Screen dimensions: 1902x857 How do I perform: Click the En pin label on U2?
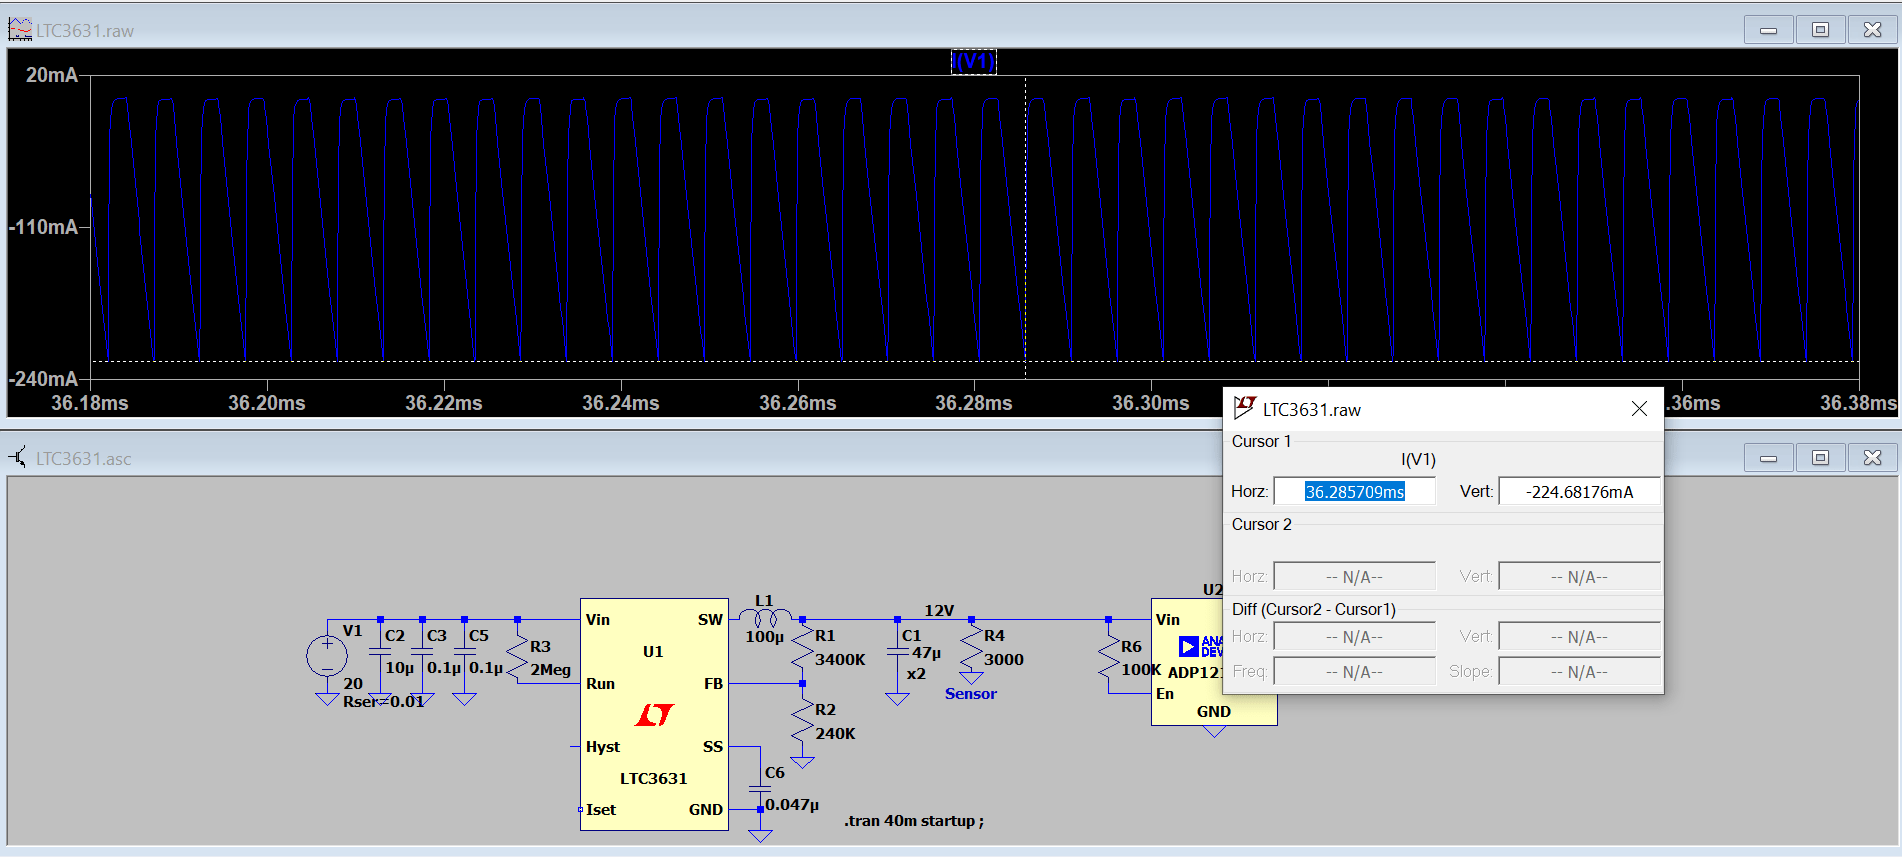(1165, 693)
